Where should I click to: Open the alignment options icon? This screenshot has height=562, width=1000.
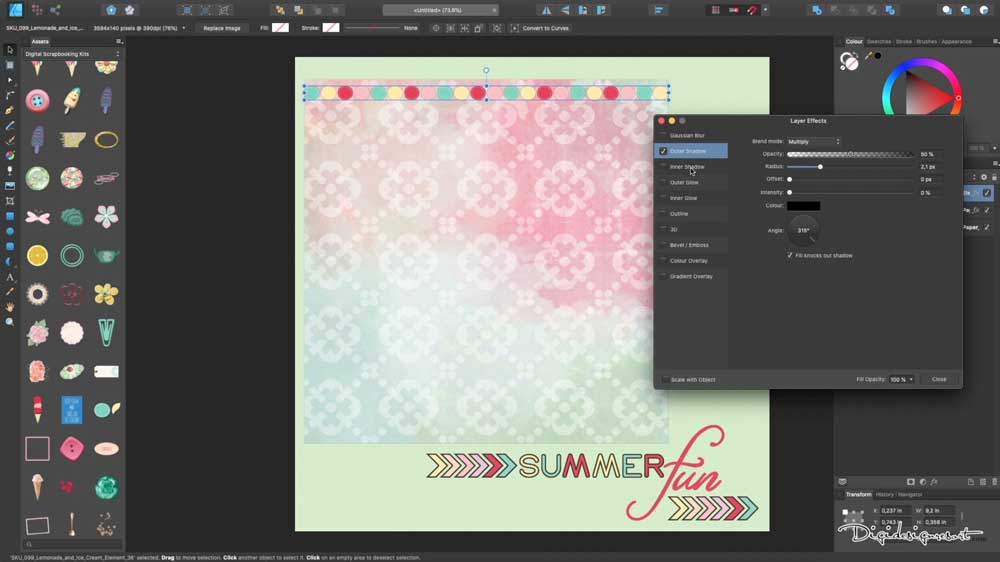(659, 10)
